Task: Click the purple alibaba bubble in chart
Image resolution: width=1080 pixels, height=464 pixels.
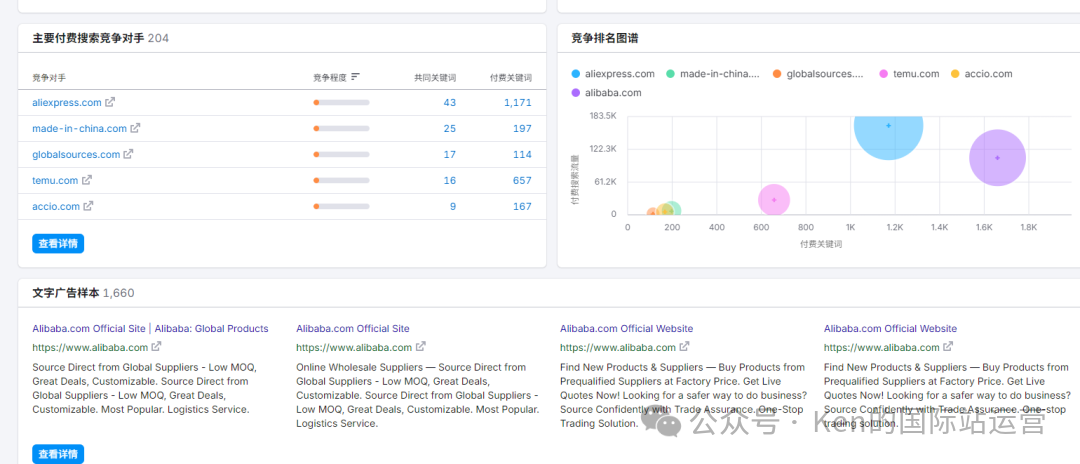Action: pyautogui.click(x=997, y=158)
